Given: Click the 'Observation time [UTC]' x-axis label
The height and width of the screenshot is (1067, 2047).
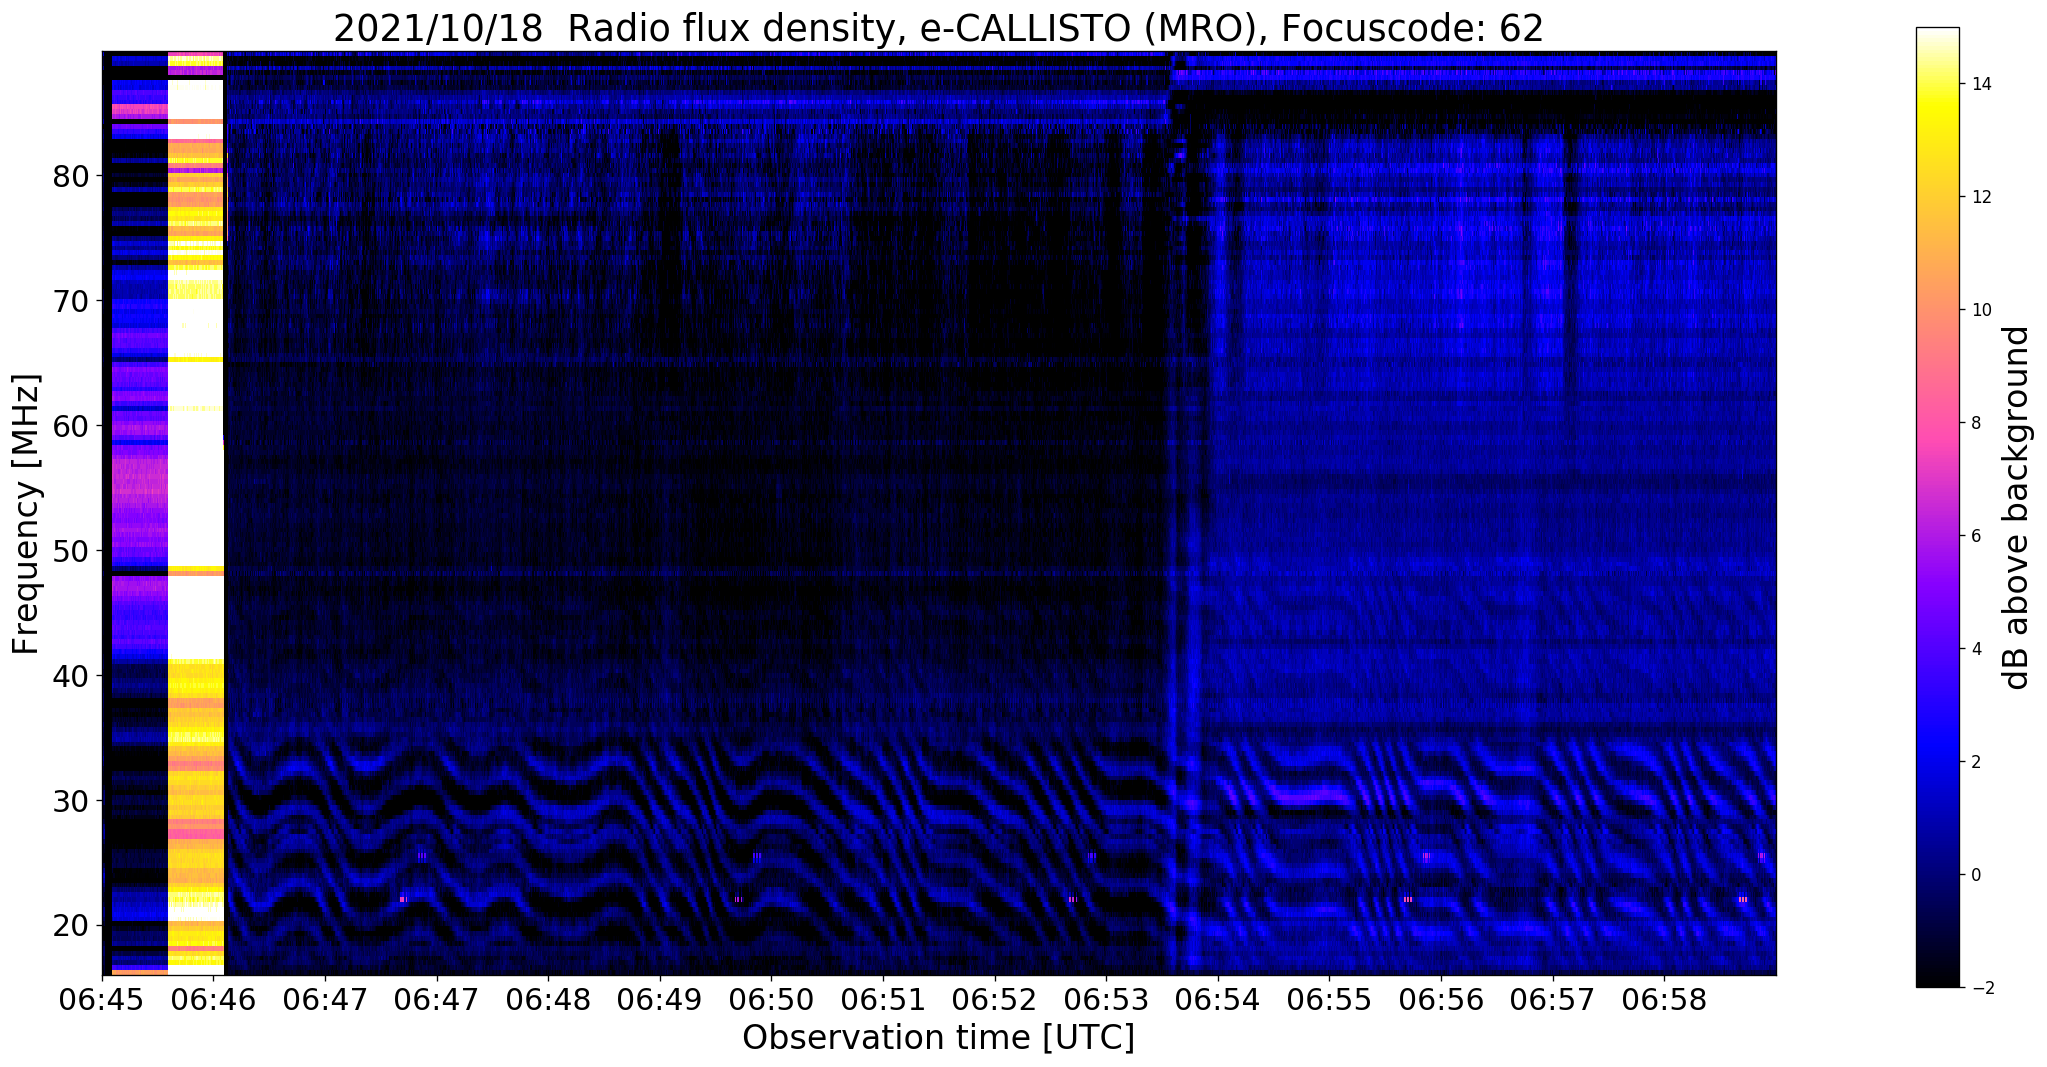Looking at the screenshot, I should (x=938, y=1038).
